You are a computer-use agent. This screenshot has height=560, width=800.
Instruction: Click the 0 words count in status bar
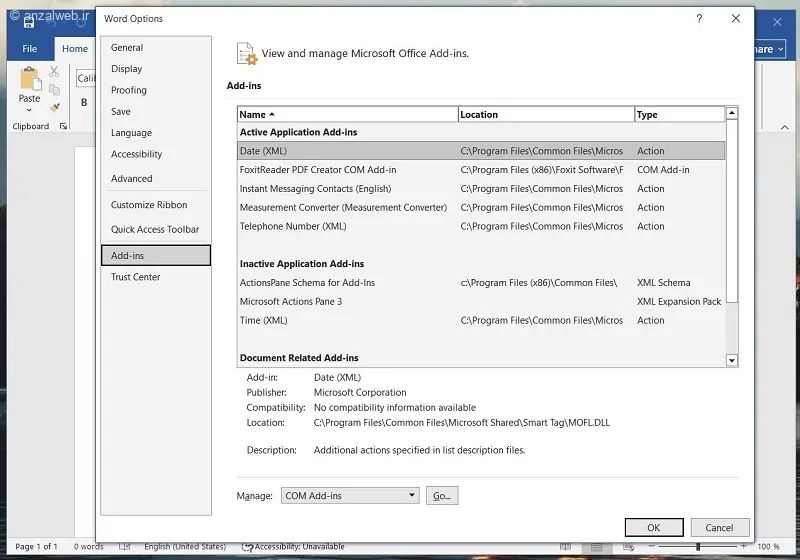point(88,547)
